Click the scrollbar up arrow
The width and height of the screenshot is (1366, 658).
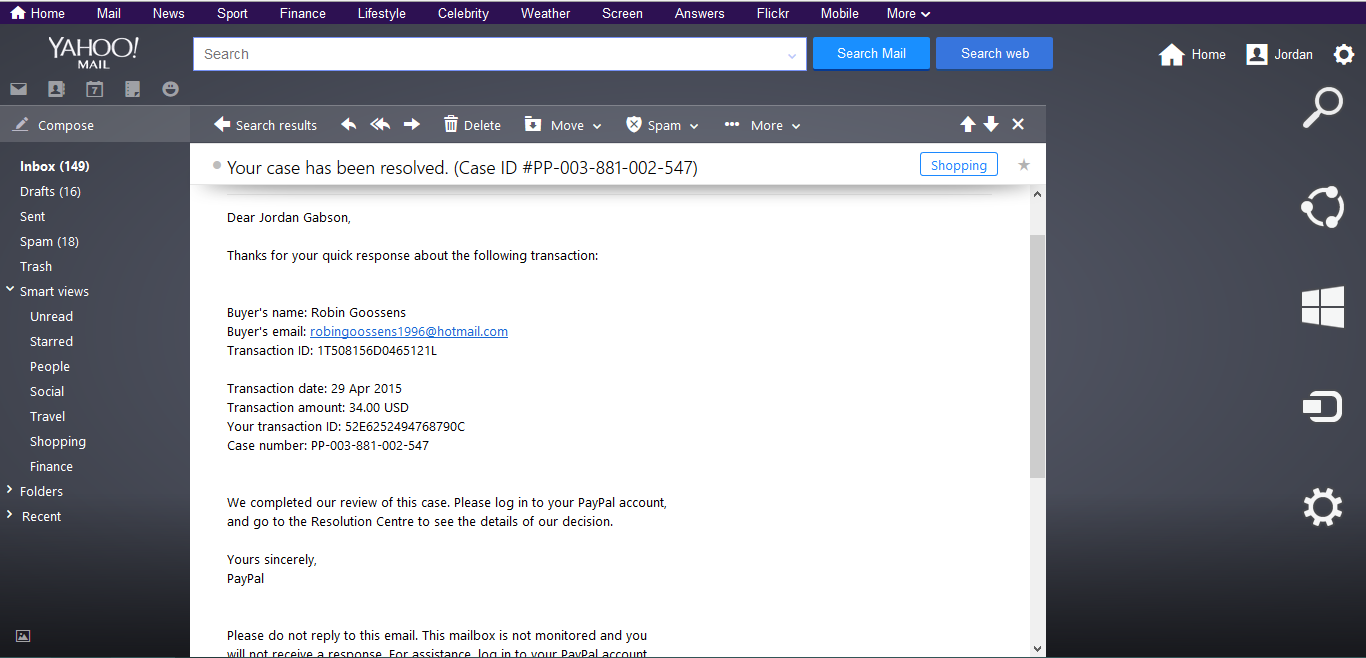pos(1037,193)
